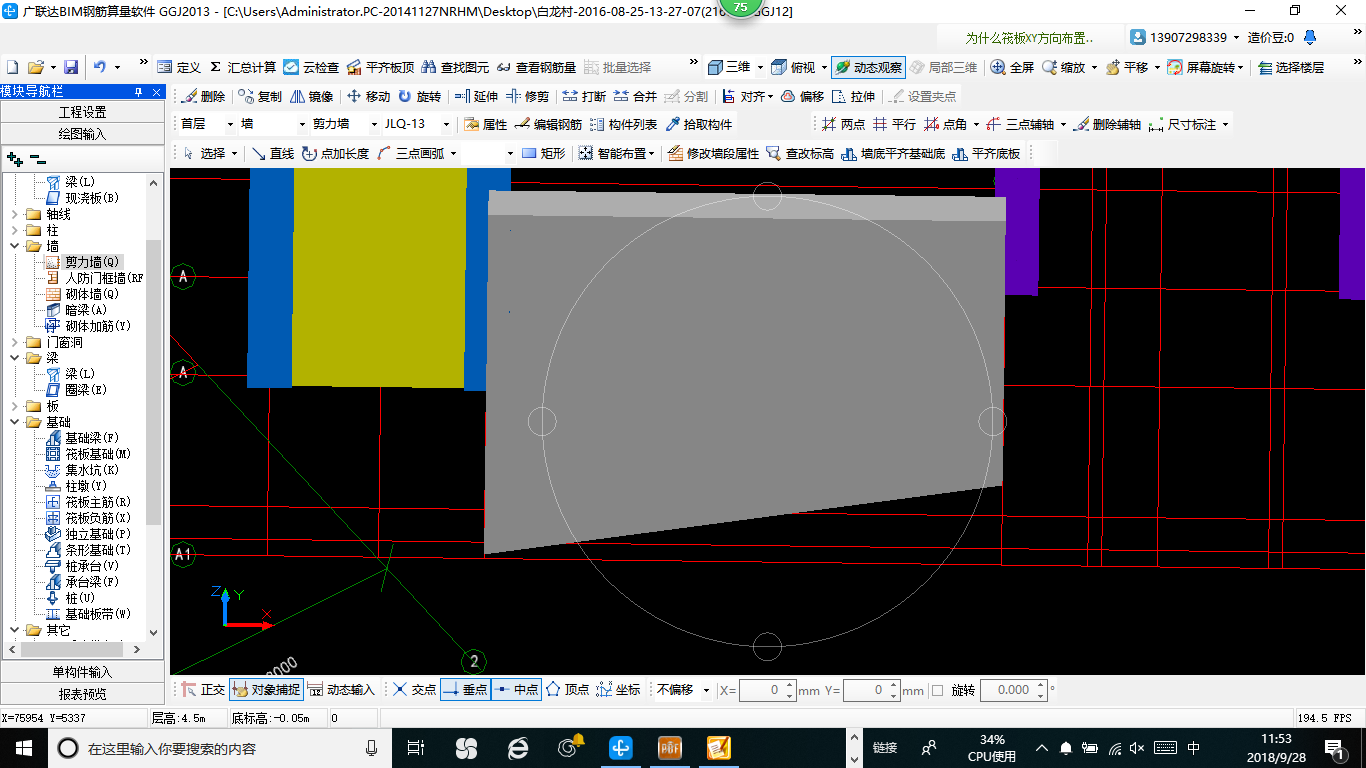Open 编辑钢筋 edit rebar
The width and height of the screenshot is (1366, 768).
click(549, 124)
